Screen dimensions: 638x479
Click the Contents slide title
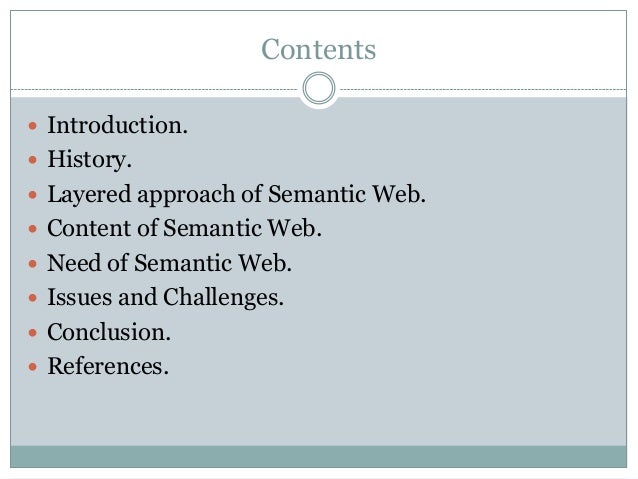point(318,49)
